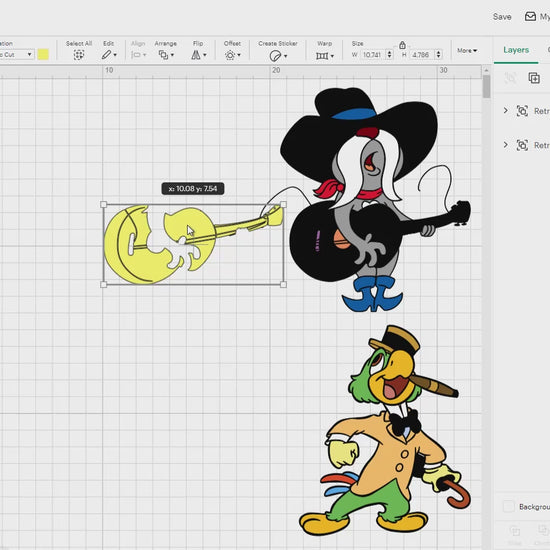Click the group icon in Layers panel
The image size is (550, 550).
[x=511, y=78]
